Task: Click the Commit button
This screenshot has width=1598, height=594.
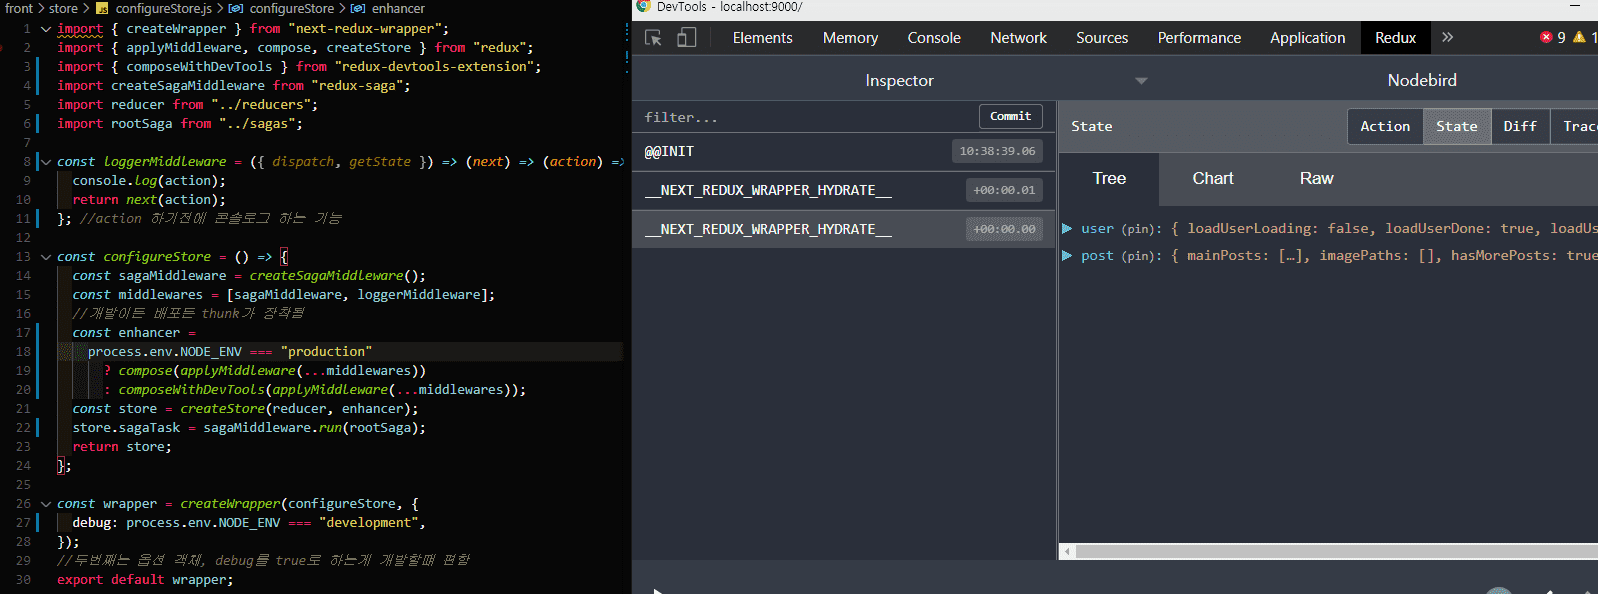Action: pyautogui.click(x=1010, y=117)
